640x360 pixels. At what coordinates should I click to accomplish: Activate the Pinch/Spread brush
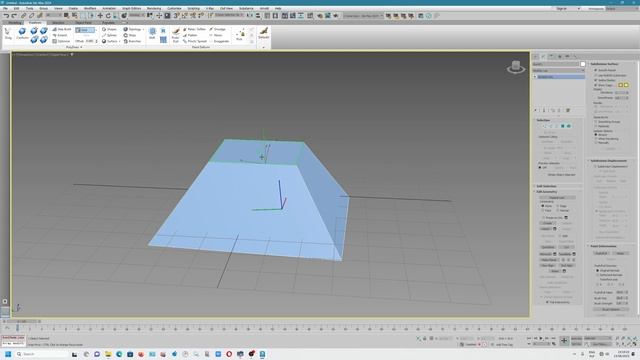(x=195, y=41)
